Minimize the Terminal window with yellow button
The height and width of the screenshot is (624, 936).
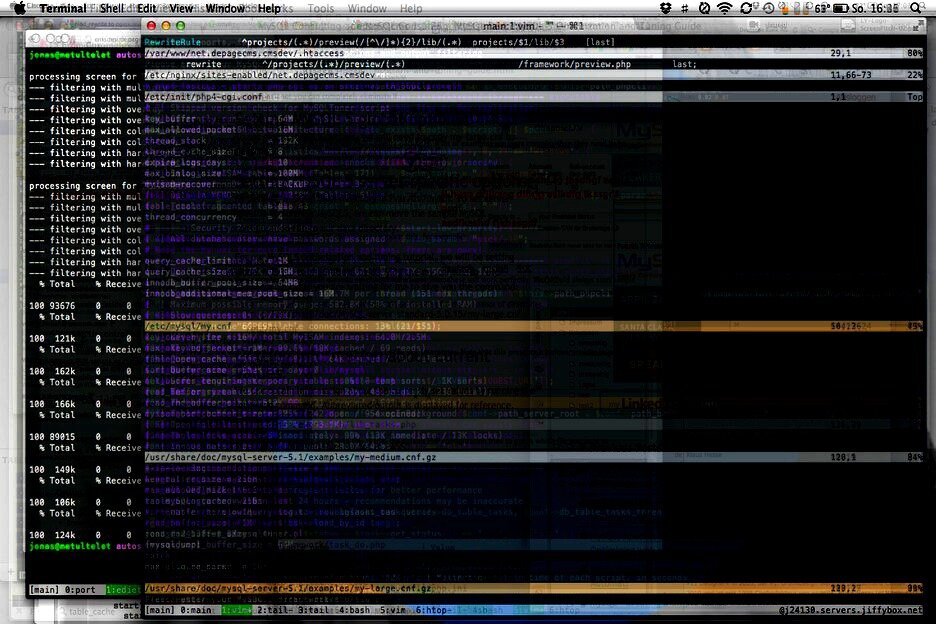[x=166, y=26]
